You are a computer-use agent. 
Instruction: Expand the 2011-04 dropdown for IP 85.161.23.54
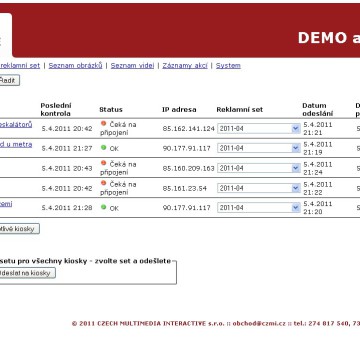click(259, 188)
